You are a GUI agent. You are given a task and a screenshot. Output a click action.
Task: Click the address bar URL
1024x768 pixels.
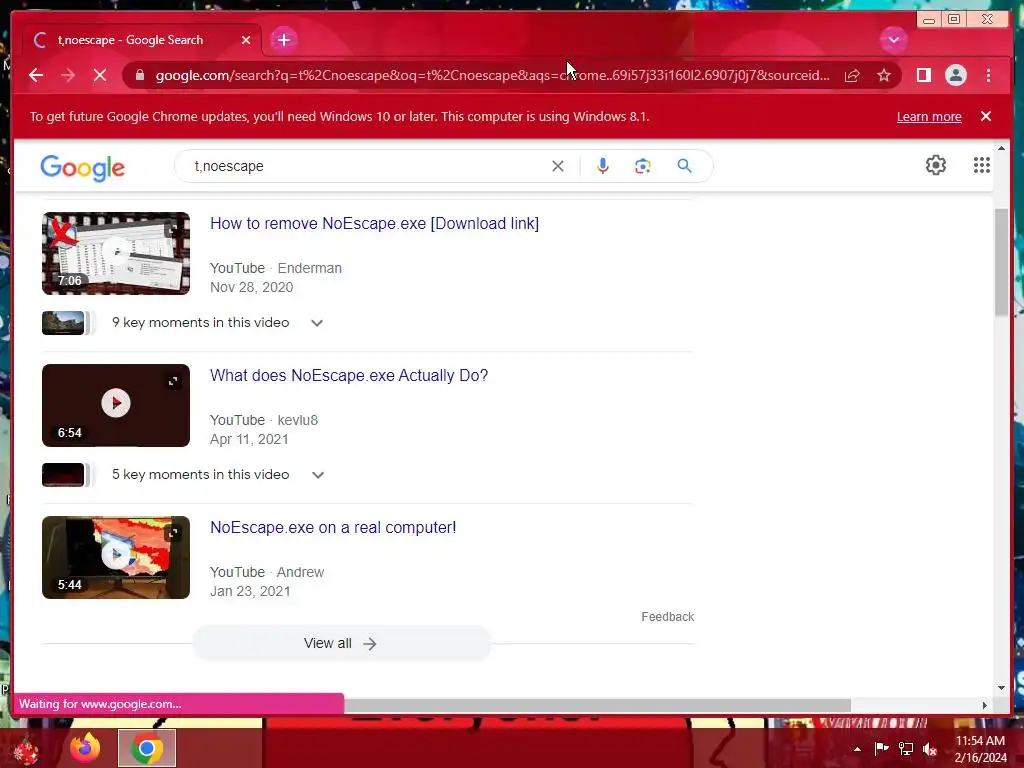pyautogui.click(x=492, y=76)
